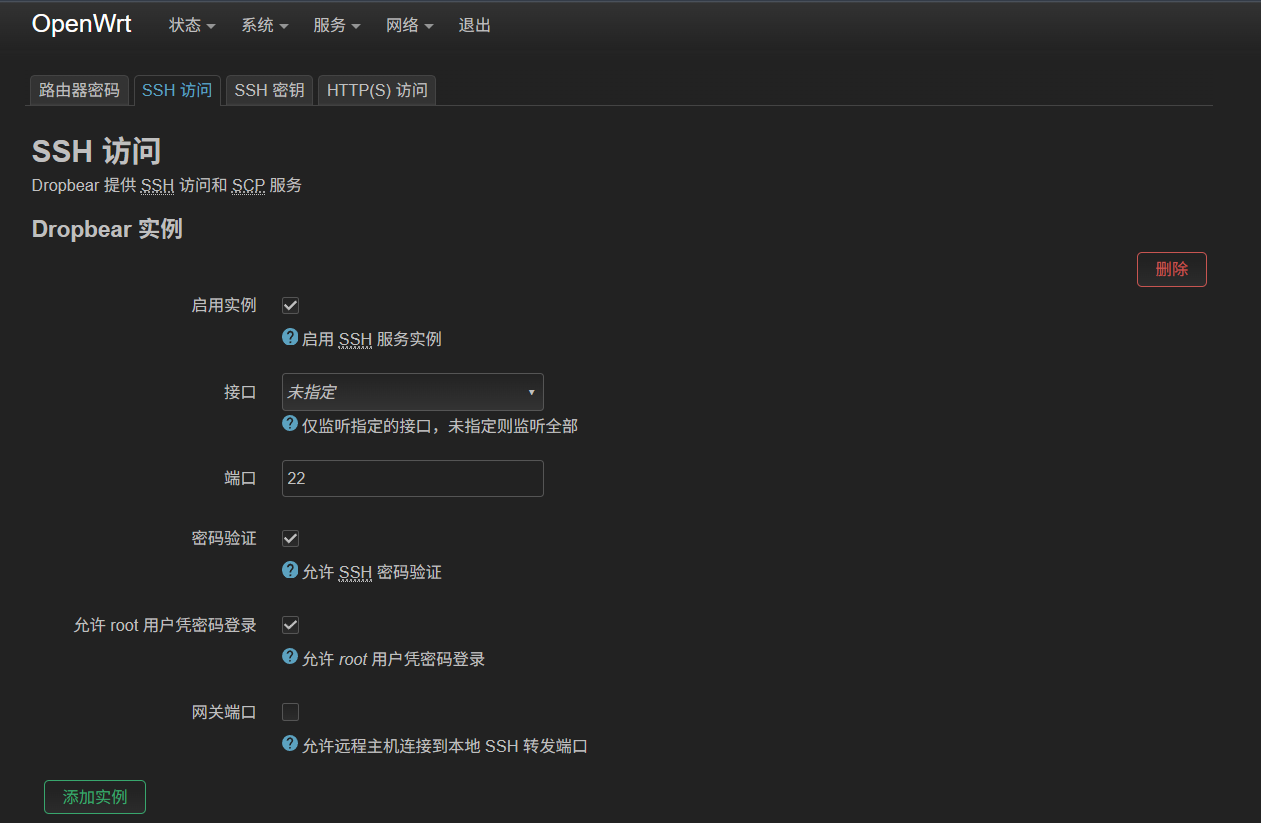Switch to the SSH 密钥 tab
1261x823 pixels.
[x=269, y=90]
